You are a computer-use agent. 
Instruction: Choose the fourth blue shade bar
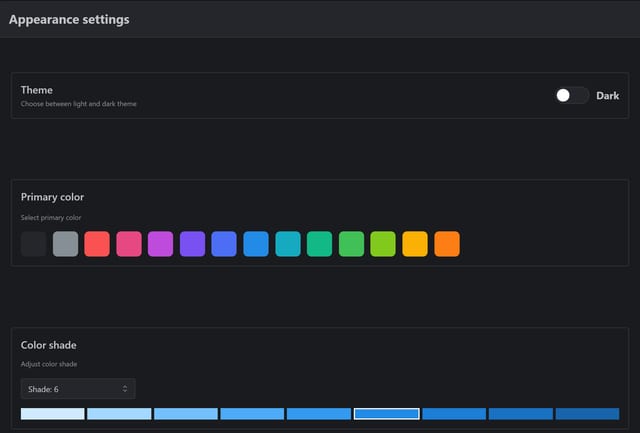point(252,414)
